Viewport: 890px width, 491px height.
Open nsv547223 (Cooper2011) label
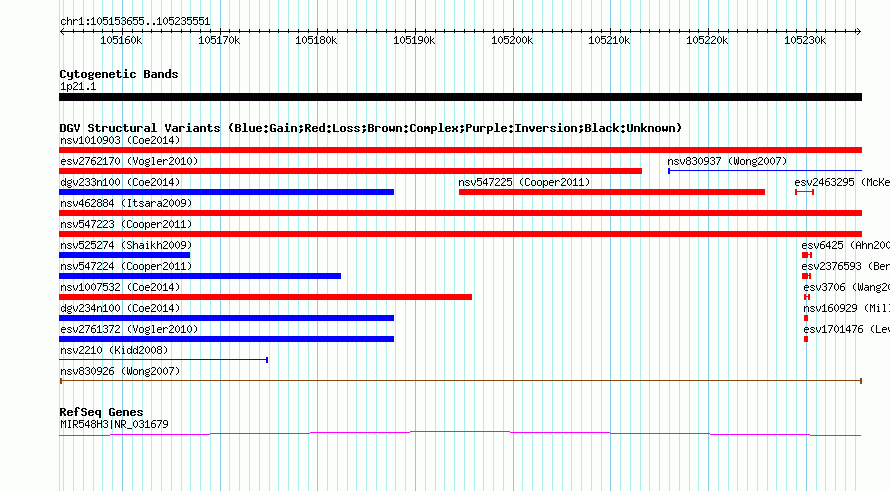point(126,224)
